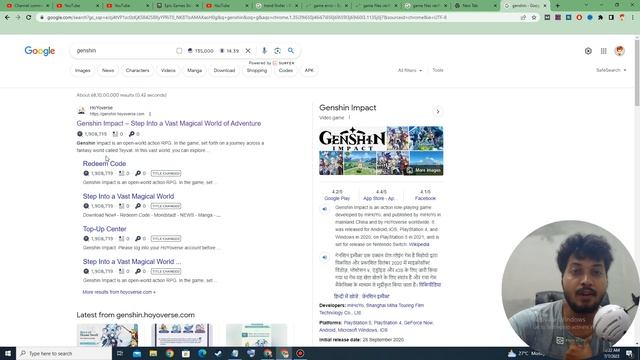Open the Wikipedia link in the description
Screen dimensions: 640x360
click(x=419, y=244)
